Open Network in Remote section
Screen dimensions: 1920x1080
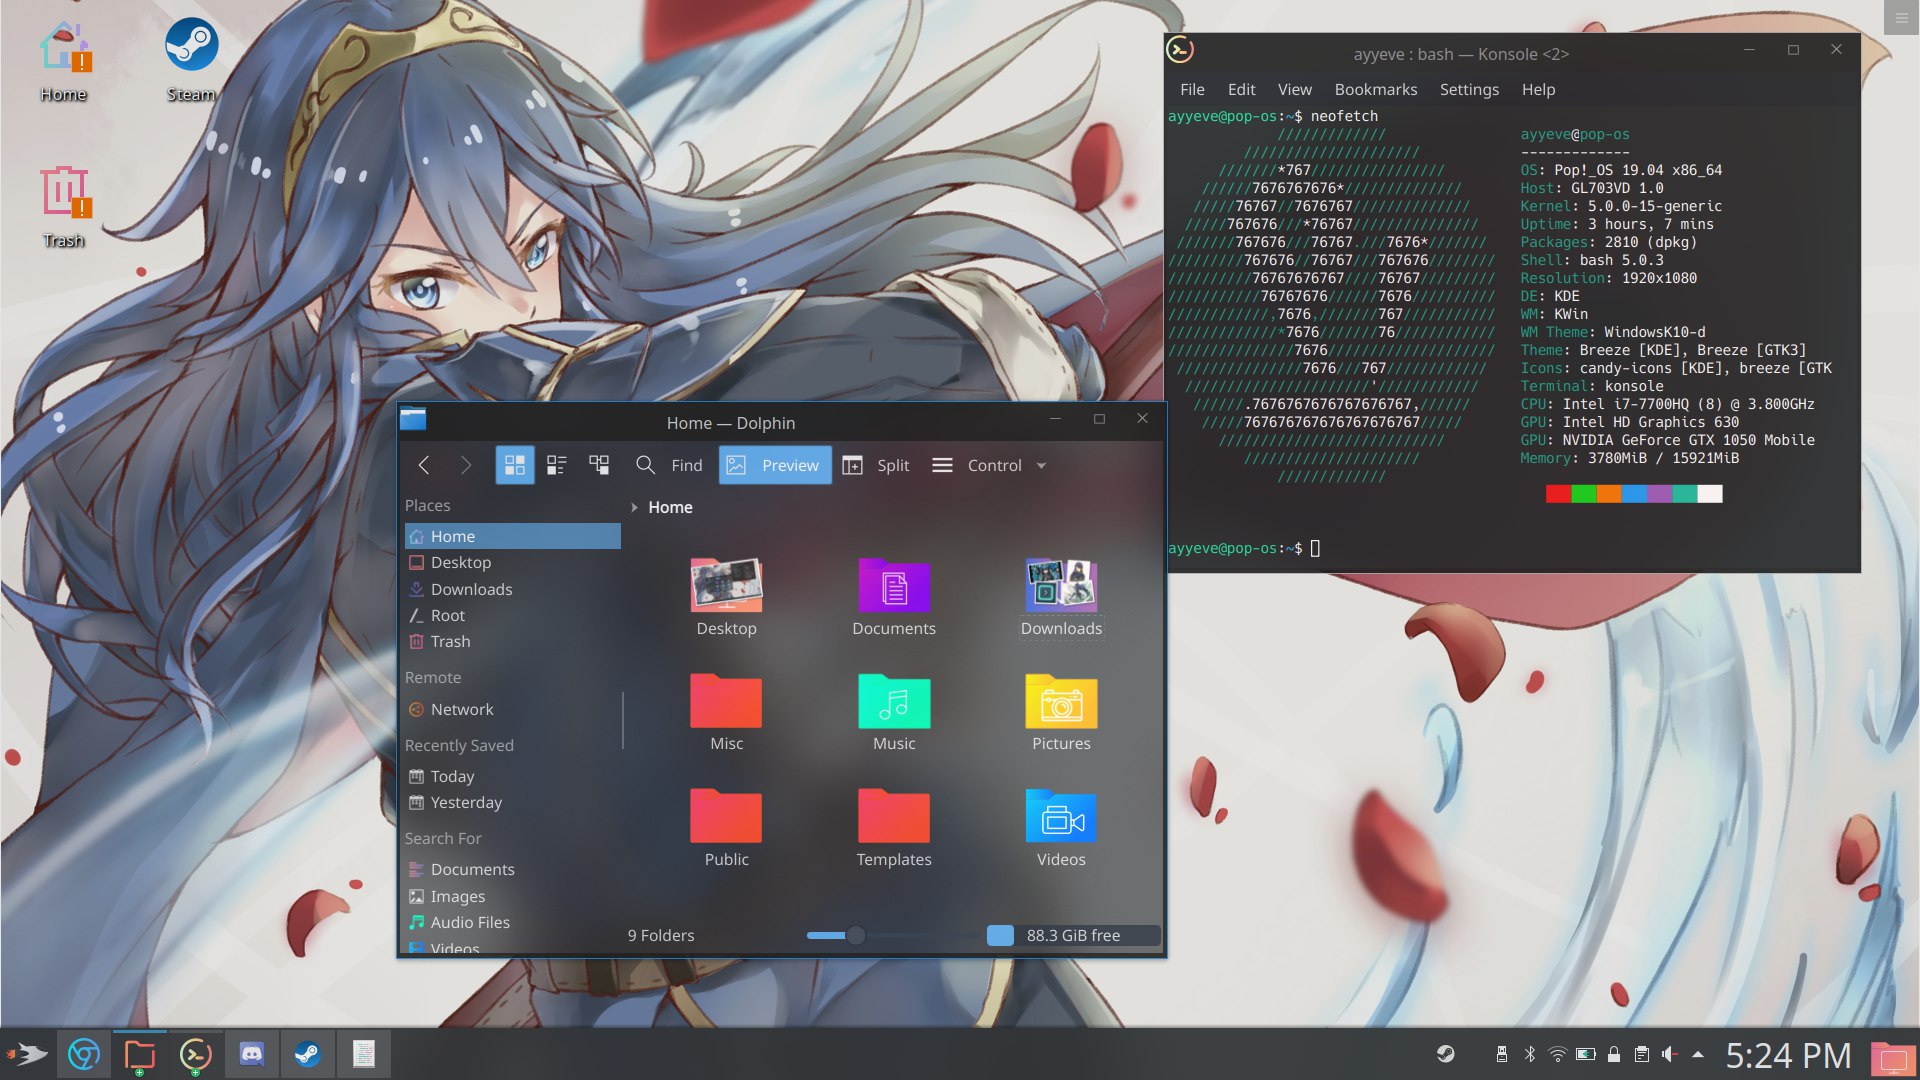(x=512, y=709)
